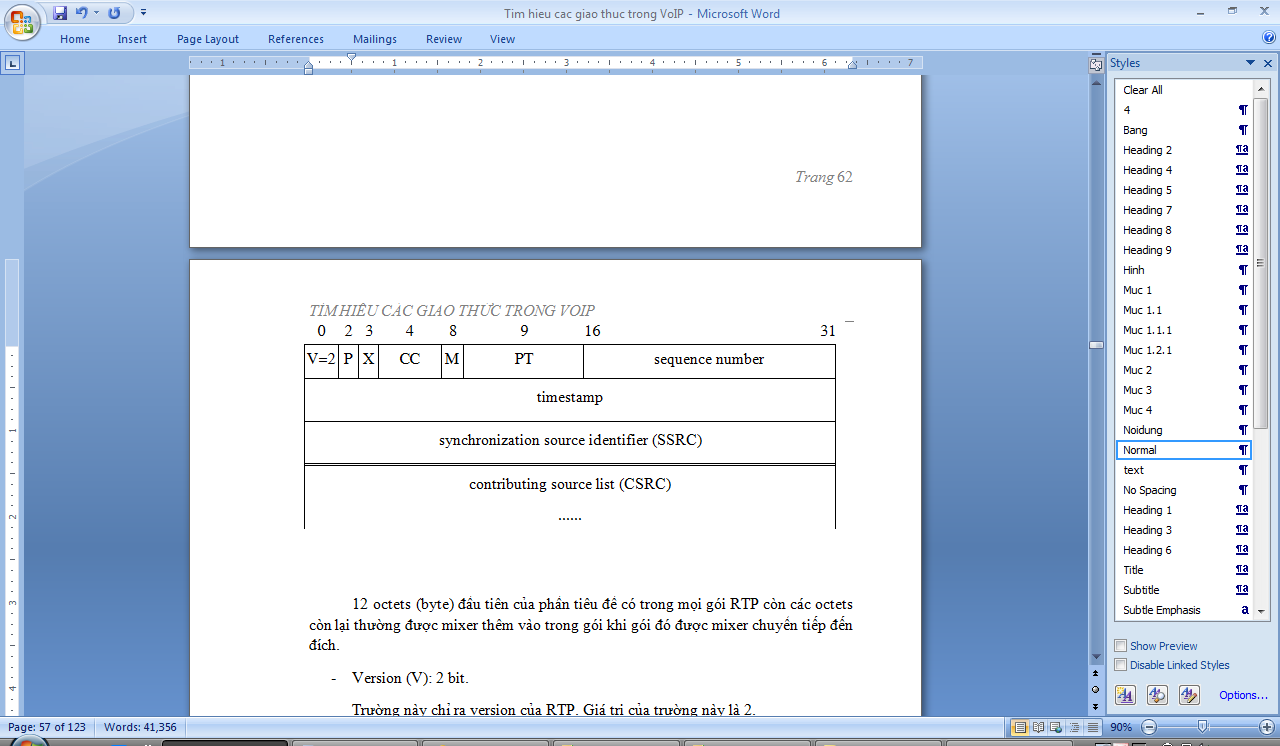The height and width of the screenshot is (746, 1280).
Task: Open the Styles pane options dropdown arrow
Action: pyautogui.click(x=1250, y=63)
